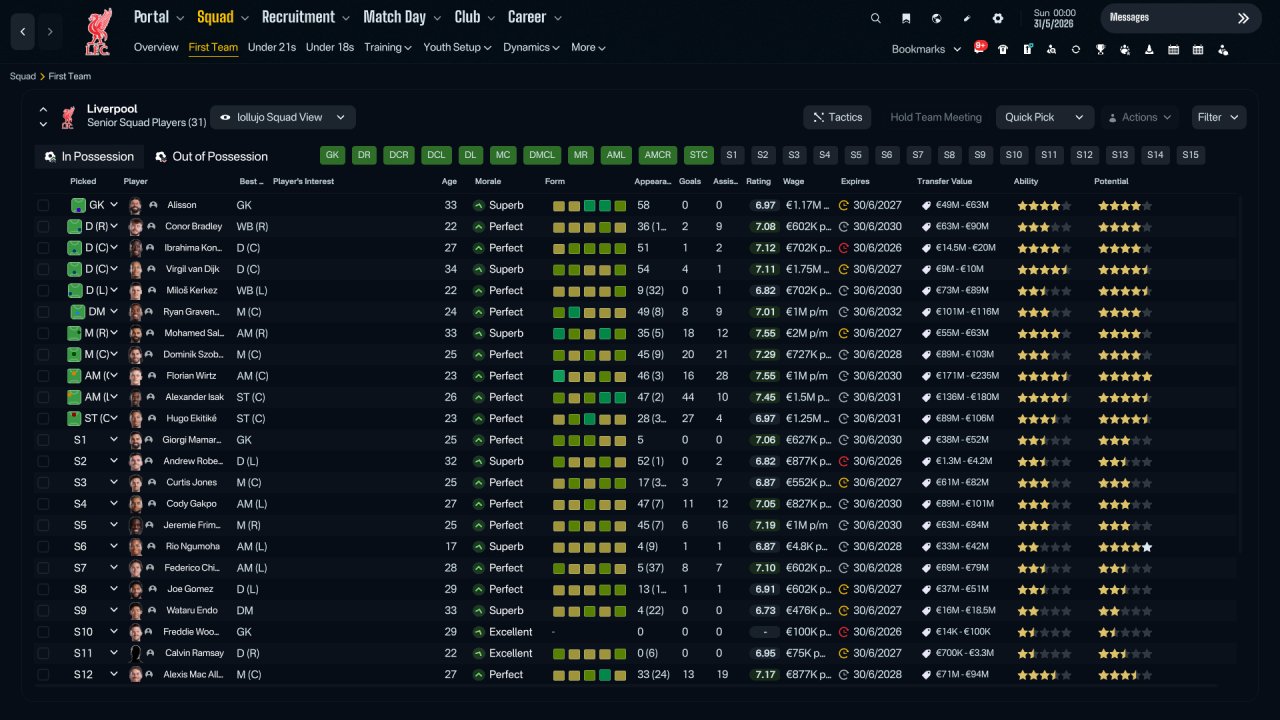Open Alisson's GK picked position dropdown
Image resolution: width=1280 pixels, height=720 pixels.
[114, 205]
